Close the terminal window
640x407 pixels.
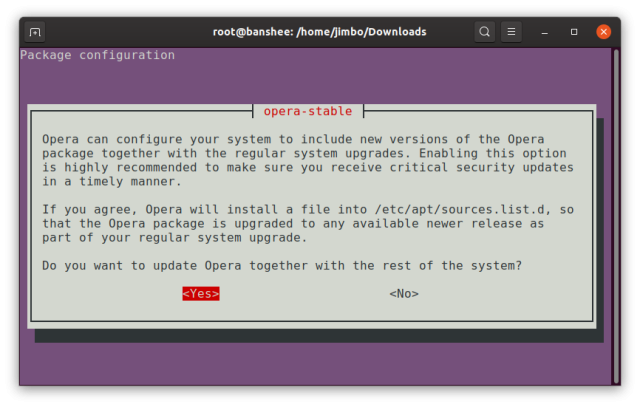coord(603,32)
